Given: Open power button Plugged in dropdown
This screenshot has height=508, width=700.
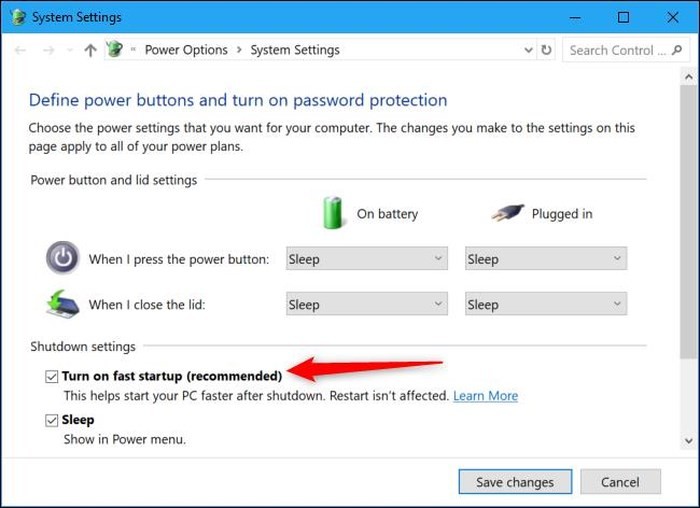Looking at the screenshot, I should tap(546, 259).
